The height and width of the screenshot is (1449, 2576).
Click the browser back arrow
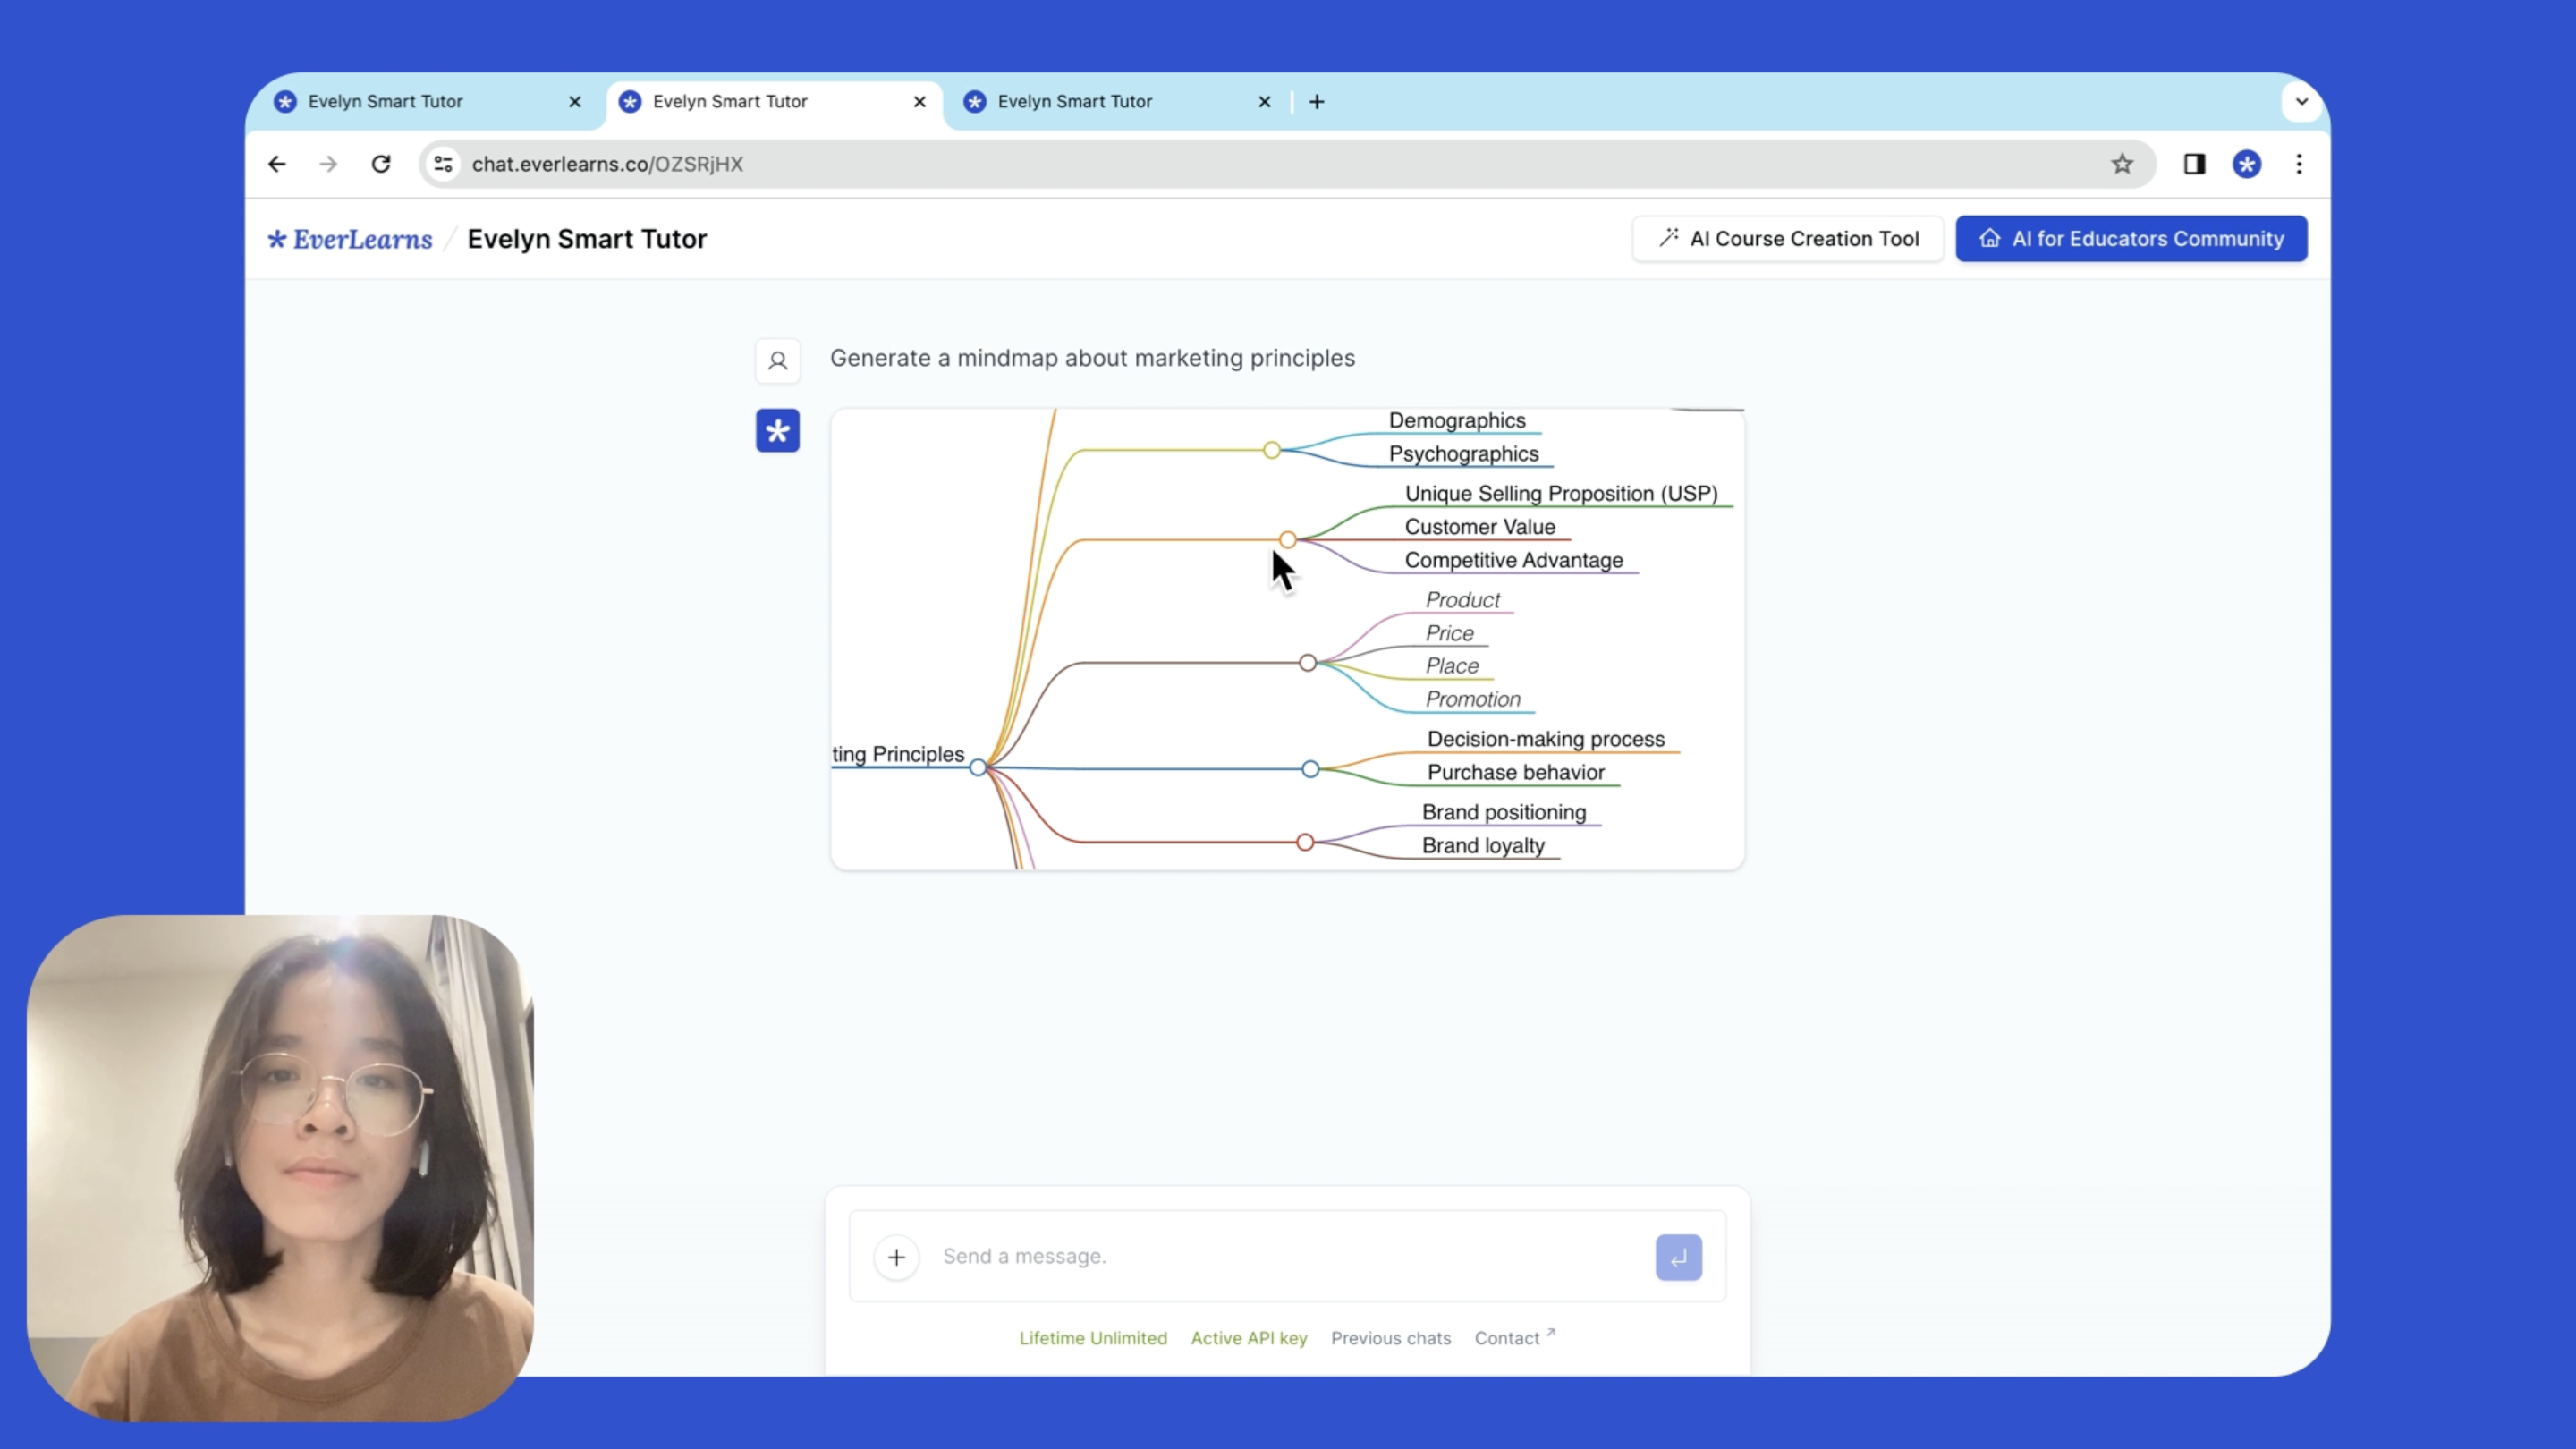tap(277, 164)
